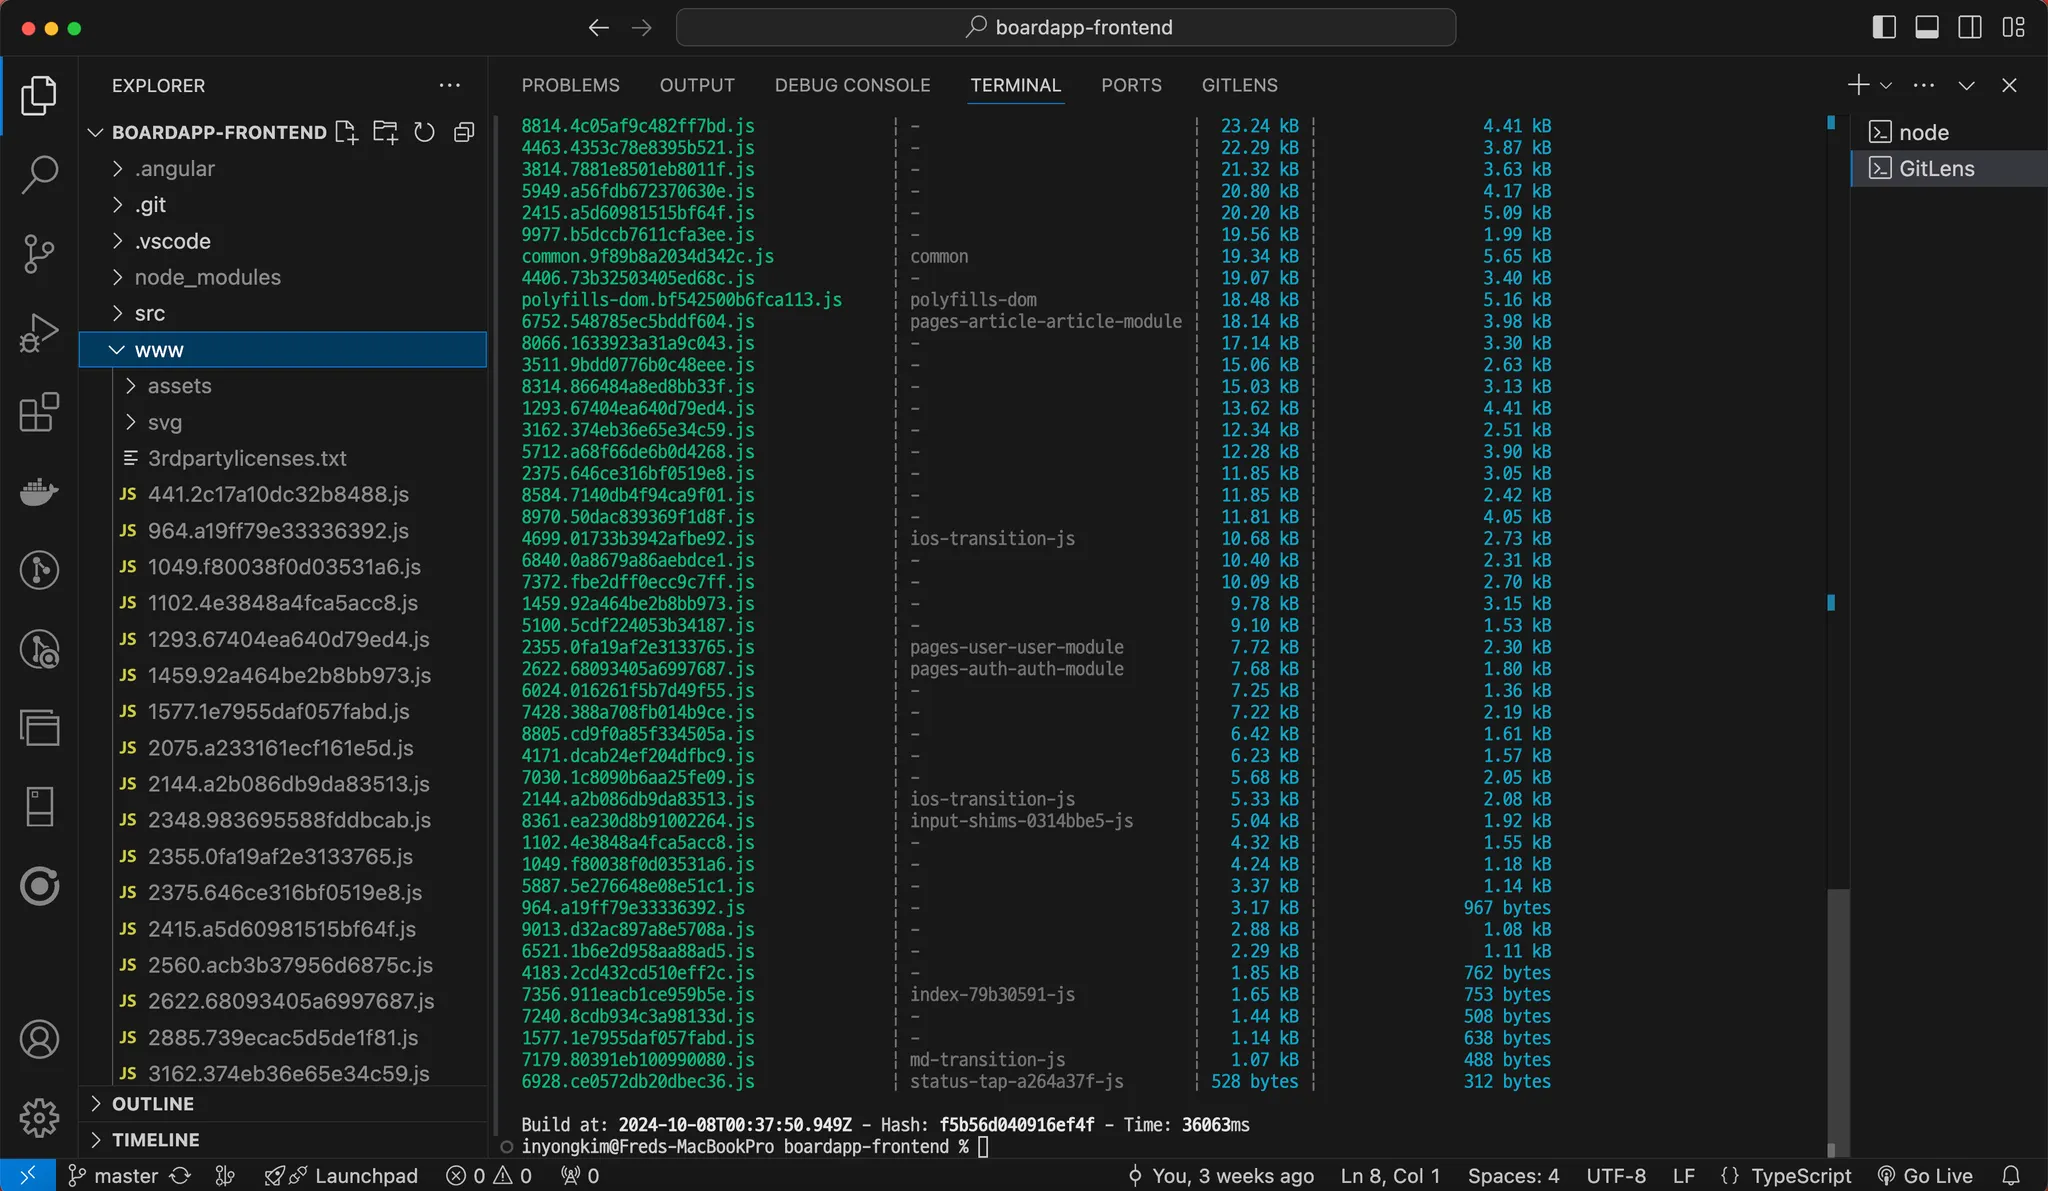Click Go Live in status bar
This screenshot has width=2048, height=1191.
click(x=1925, y=1175)
